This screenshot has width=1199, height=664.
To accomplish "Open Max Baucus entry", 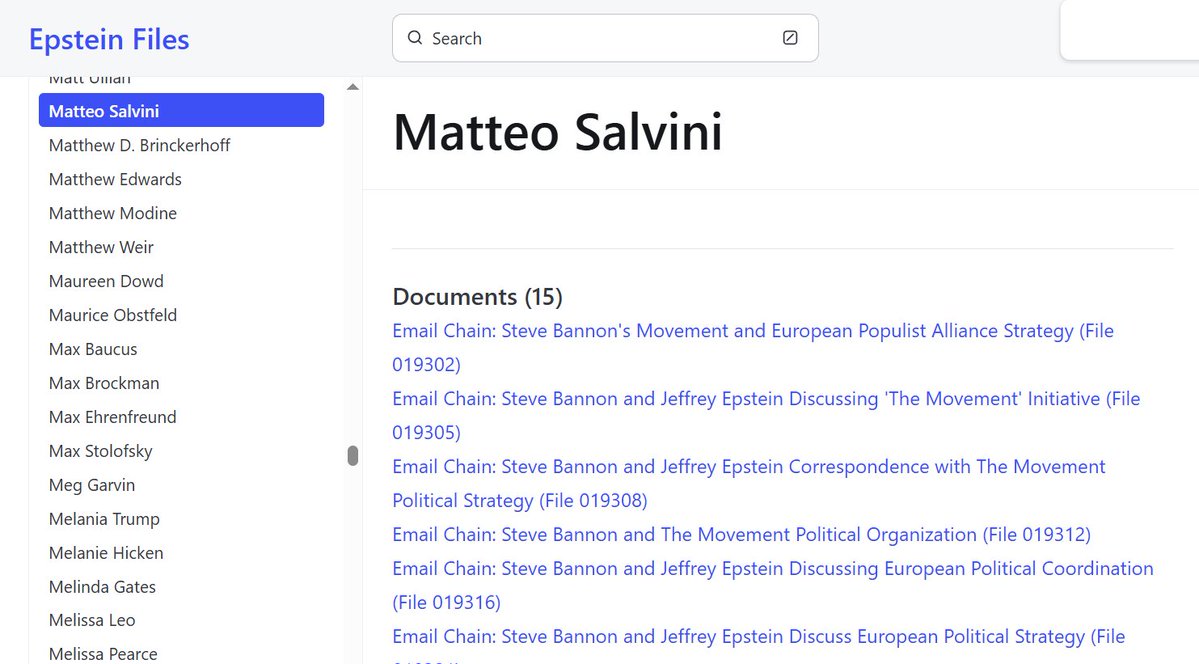I will 93,349.
